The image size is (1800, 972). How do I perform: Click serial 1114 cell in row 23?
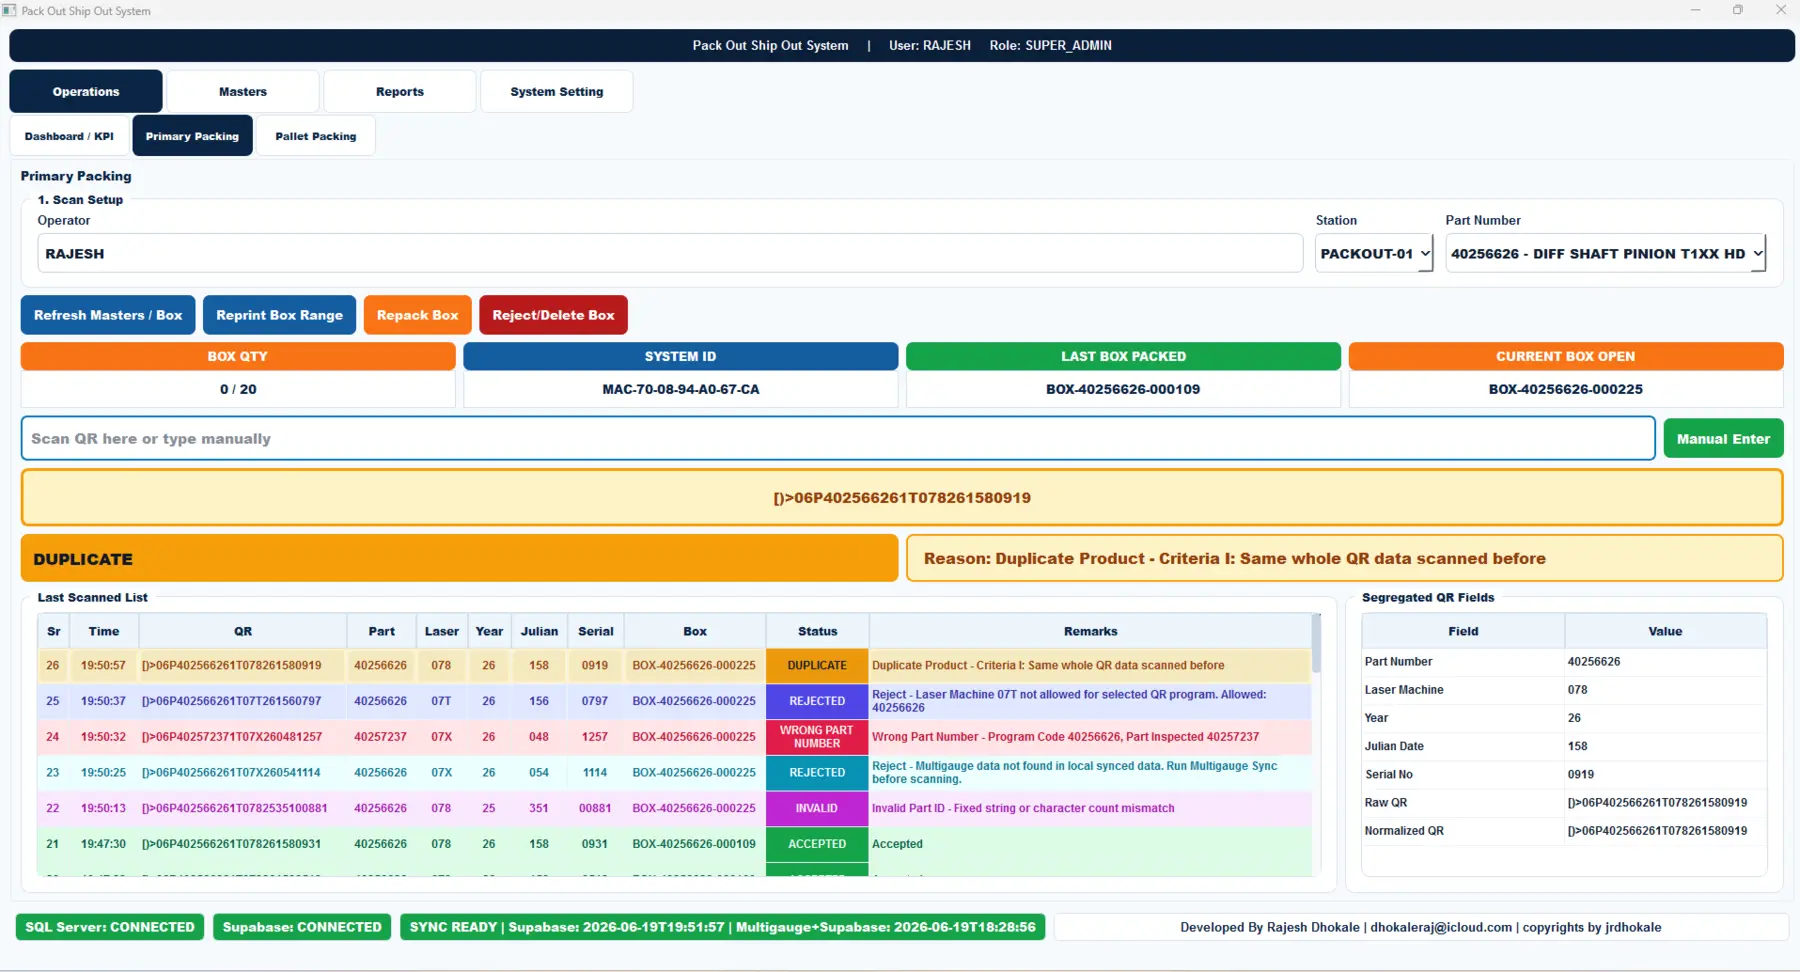pos(595,772)
